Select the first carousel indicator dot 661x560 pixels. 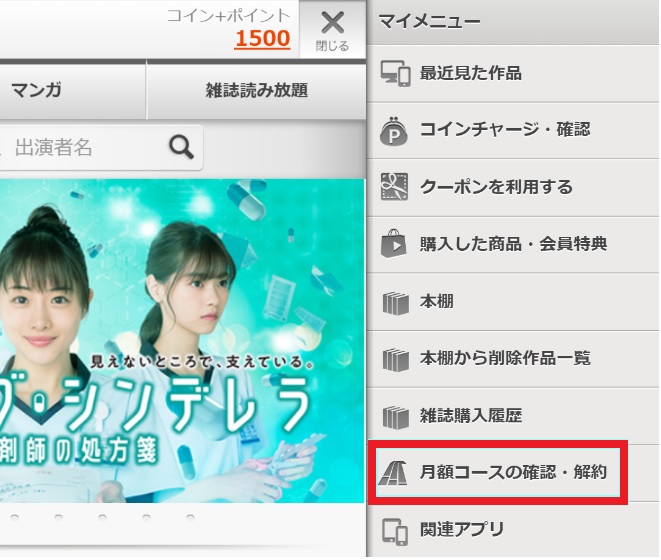(15, 517)
